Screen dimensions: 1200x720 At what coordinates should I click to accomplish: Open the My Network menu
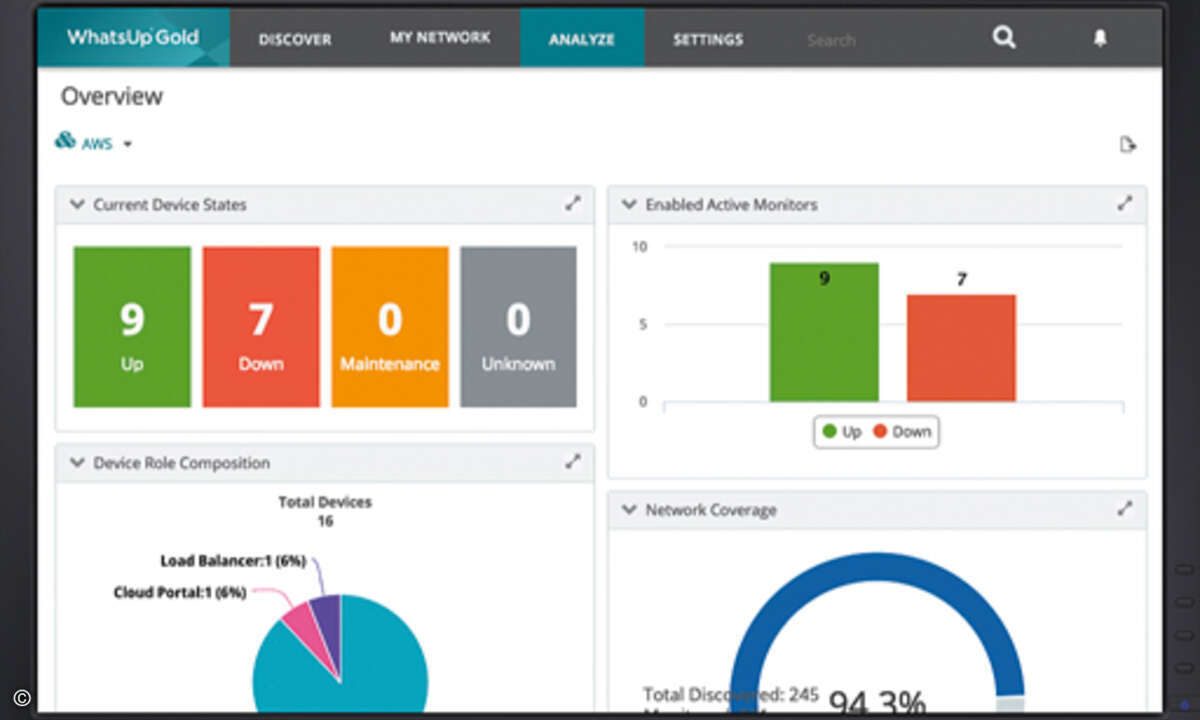(x=440, y=38)
